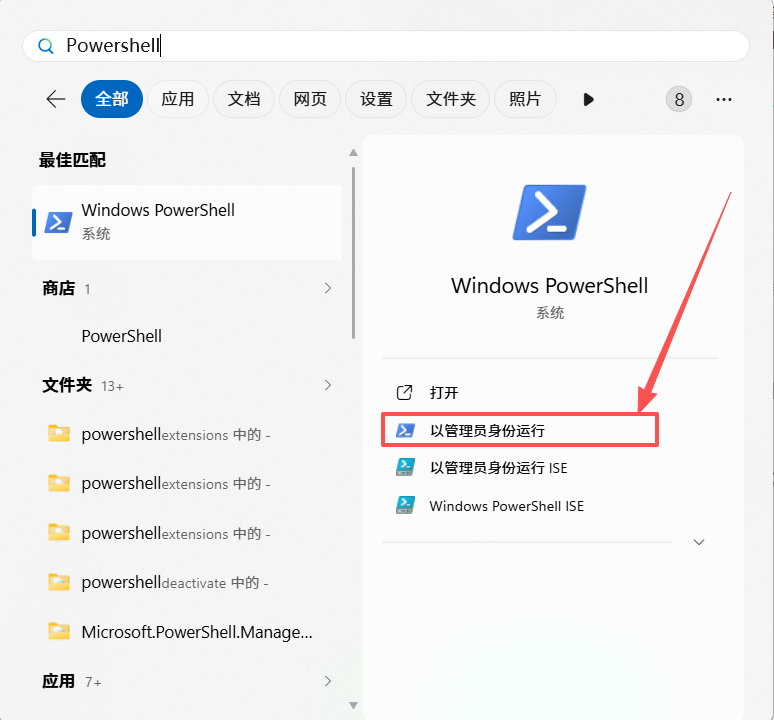Open Windows PowerShell ISE
The width and height of the screenshot is (774, 720).
click(x=549, y=506)
